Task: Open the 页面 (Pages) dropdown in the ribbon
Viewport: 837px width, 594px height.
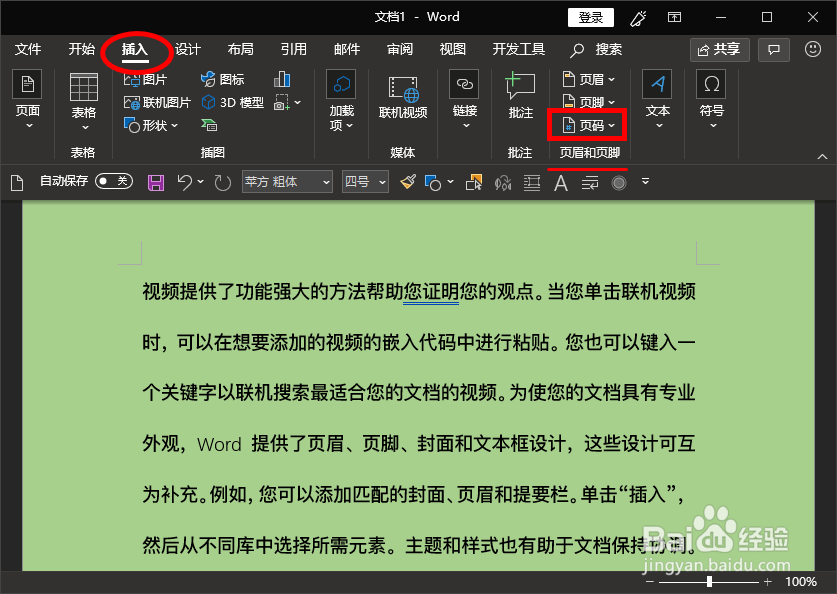Action: [28, 100]
